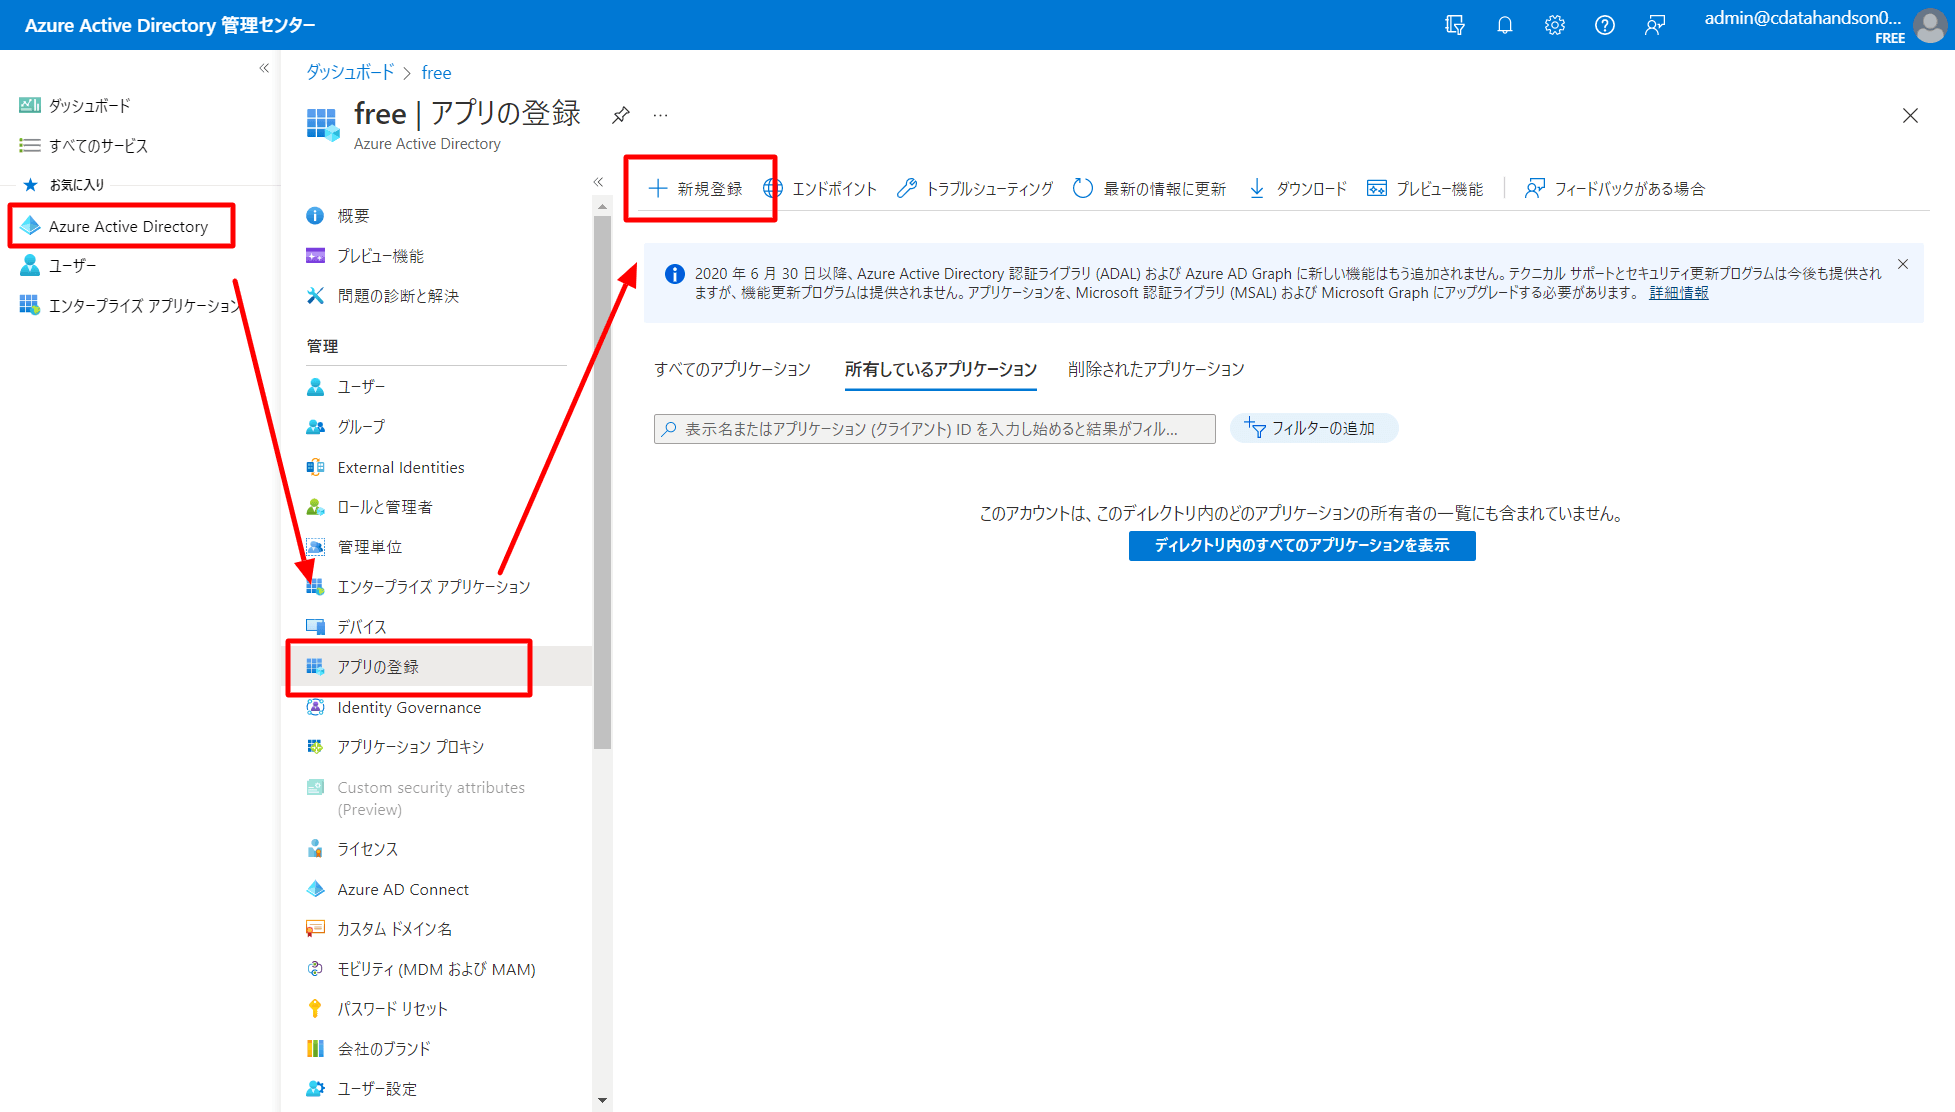Viewport: 1955px width, 1112px height.
Task: Click the 新規登録 plus icon
Action: click(x=658, y=188)
